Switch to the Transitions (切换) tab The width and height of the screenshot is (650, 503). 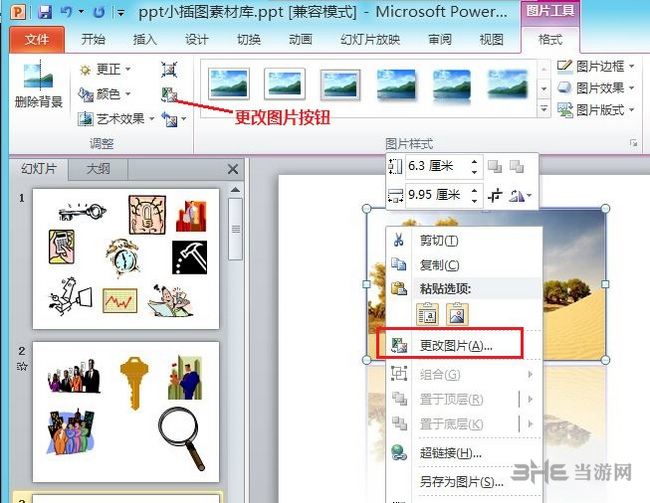pos(249,39)
